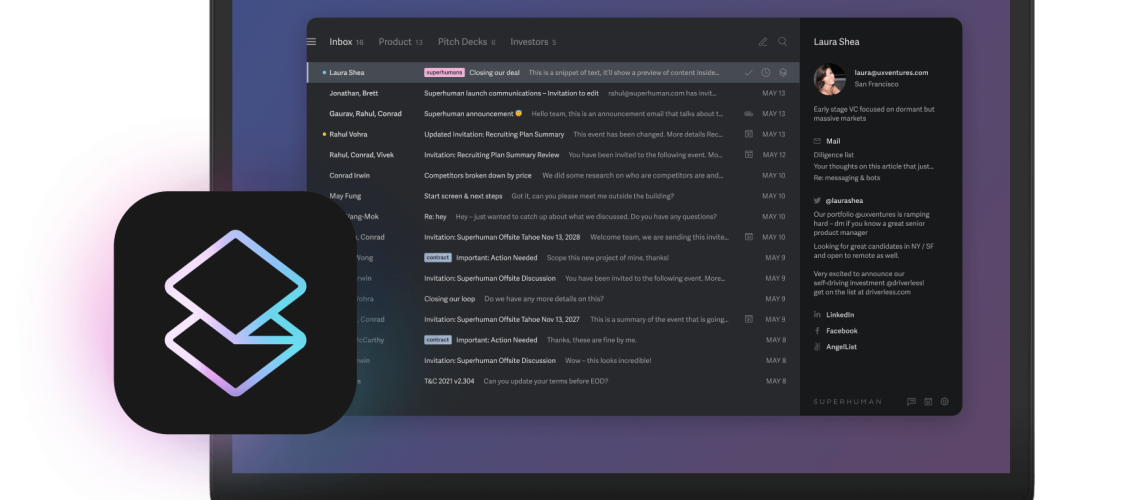Open the chat feedback icon in footer
Image resolution: width=1140 pixels, height=500 pixels.
[x=911, y=402]
